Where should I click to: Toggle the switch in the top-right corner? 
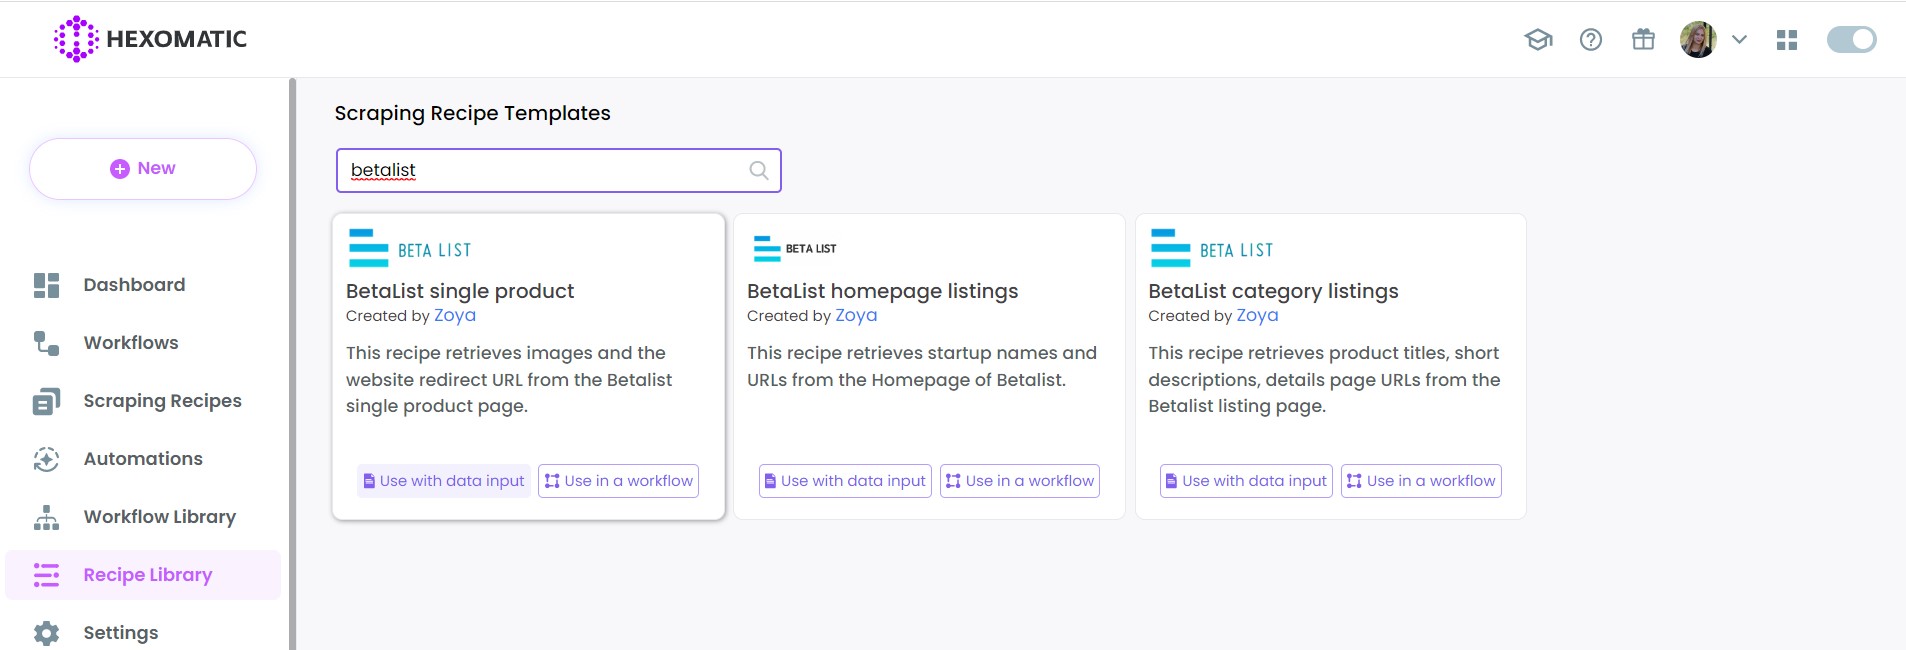[x=1852, y=39]
